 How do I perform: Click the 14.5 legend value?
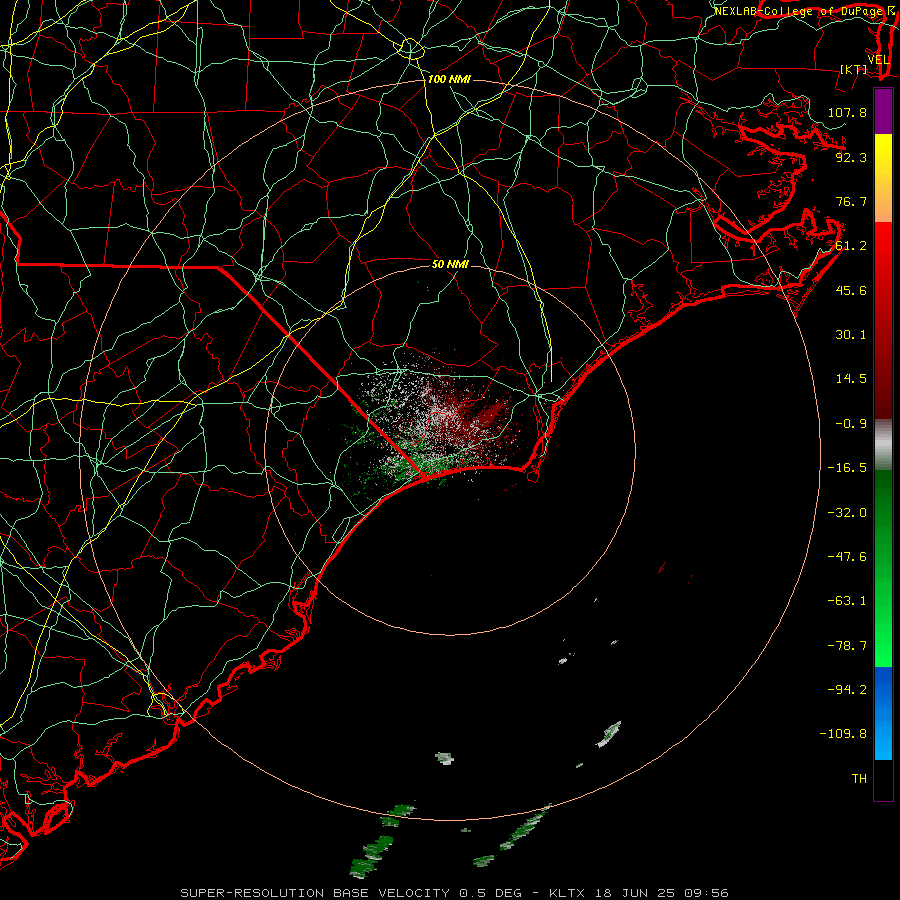[x=851, y=379]
